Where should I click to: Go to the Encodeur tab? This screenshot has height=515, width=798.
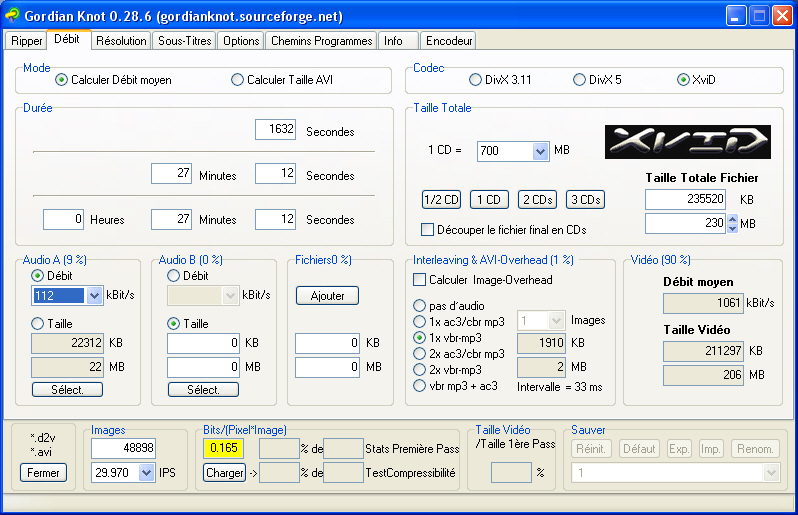[448, 41]
